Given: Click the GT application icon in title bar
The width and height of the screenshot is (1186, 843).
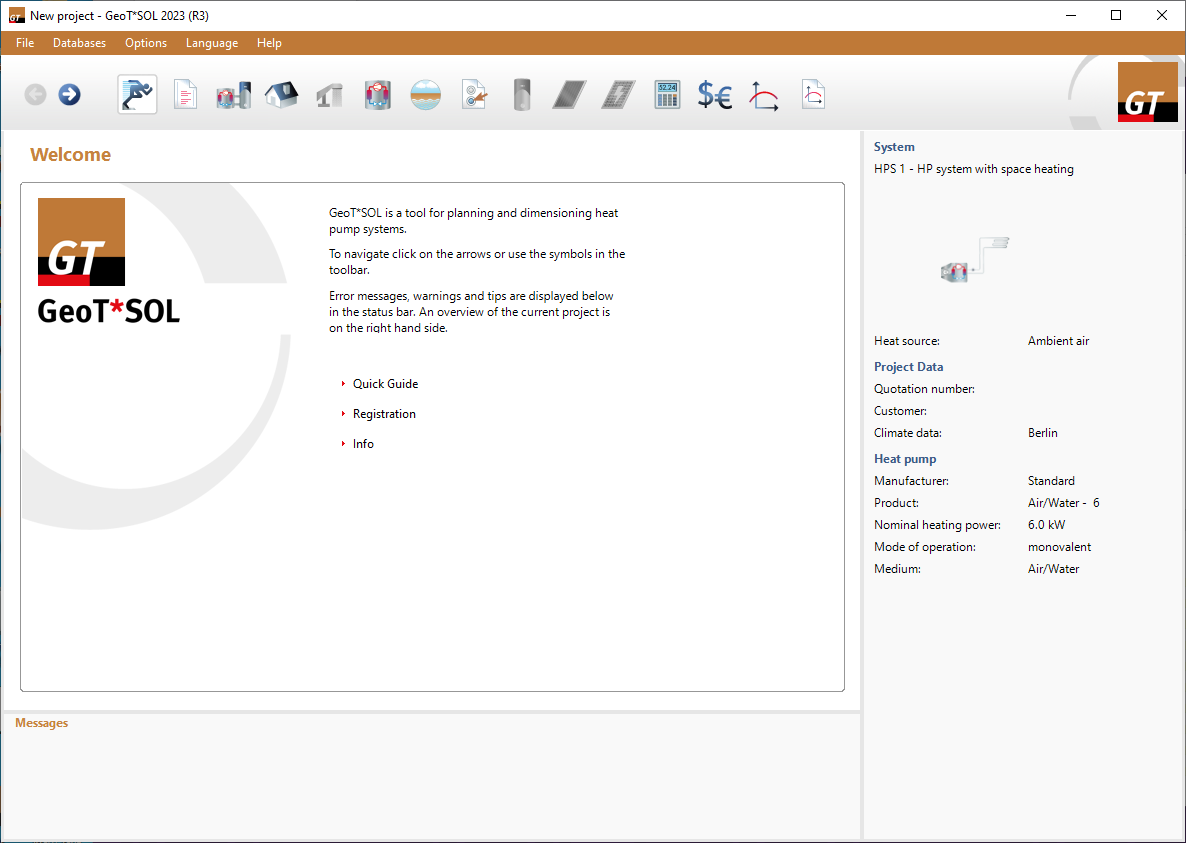Looking at the screenshot, I should [17, 16].
